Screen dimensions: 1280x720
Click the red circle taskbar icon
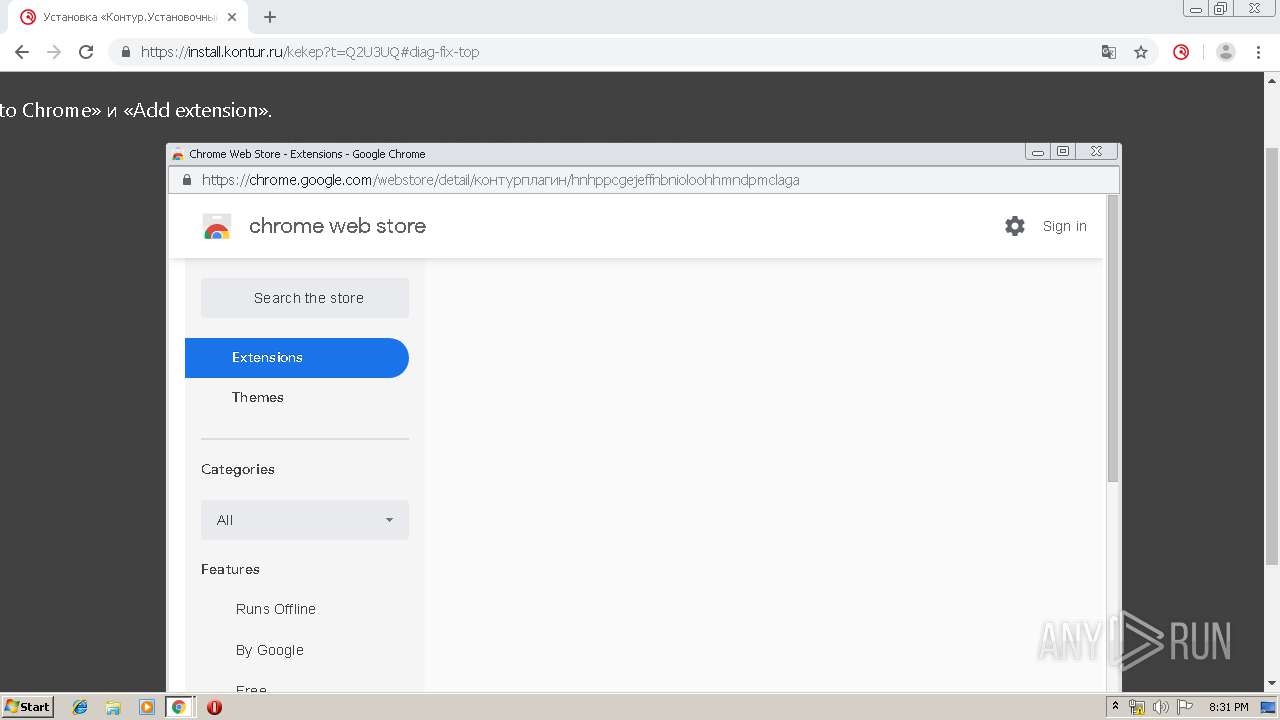pos(214,707)
